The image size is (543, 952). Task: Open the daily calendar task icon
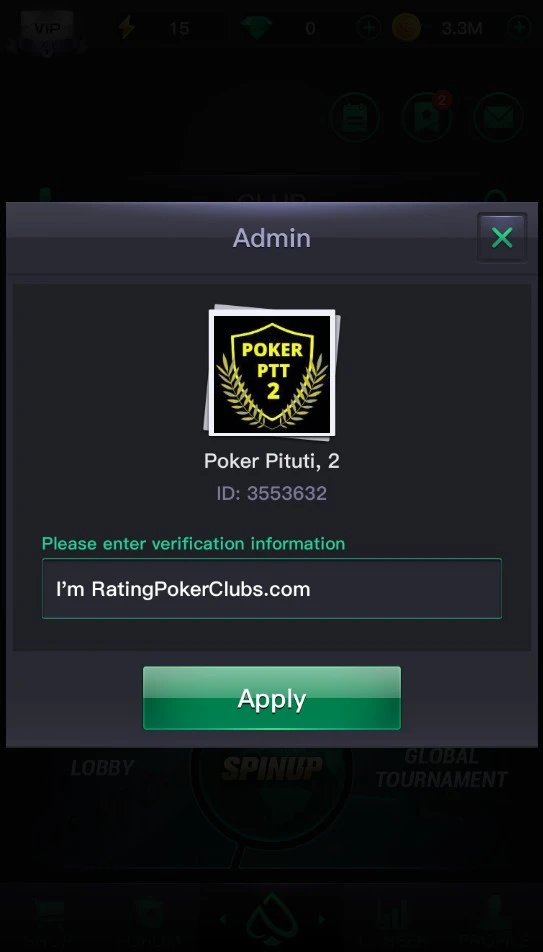click(355, 117)
